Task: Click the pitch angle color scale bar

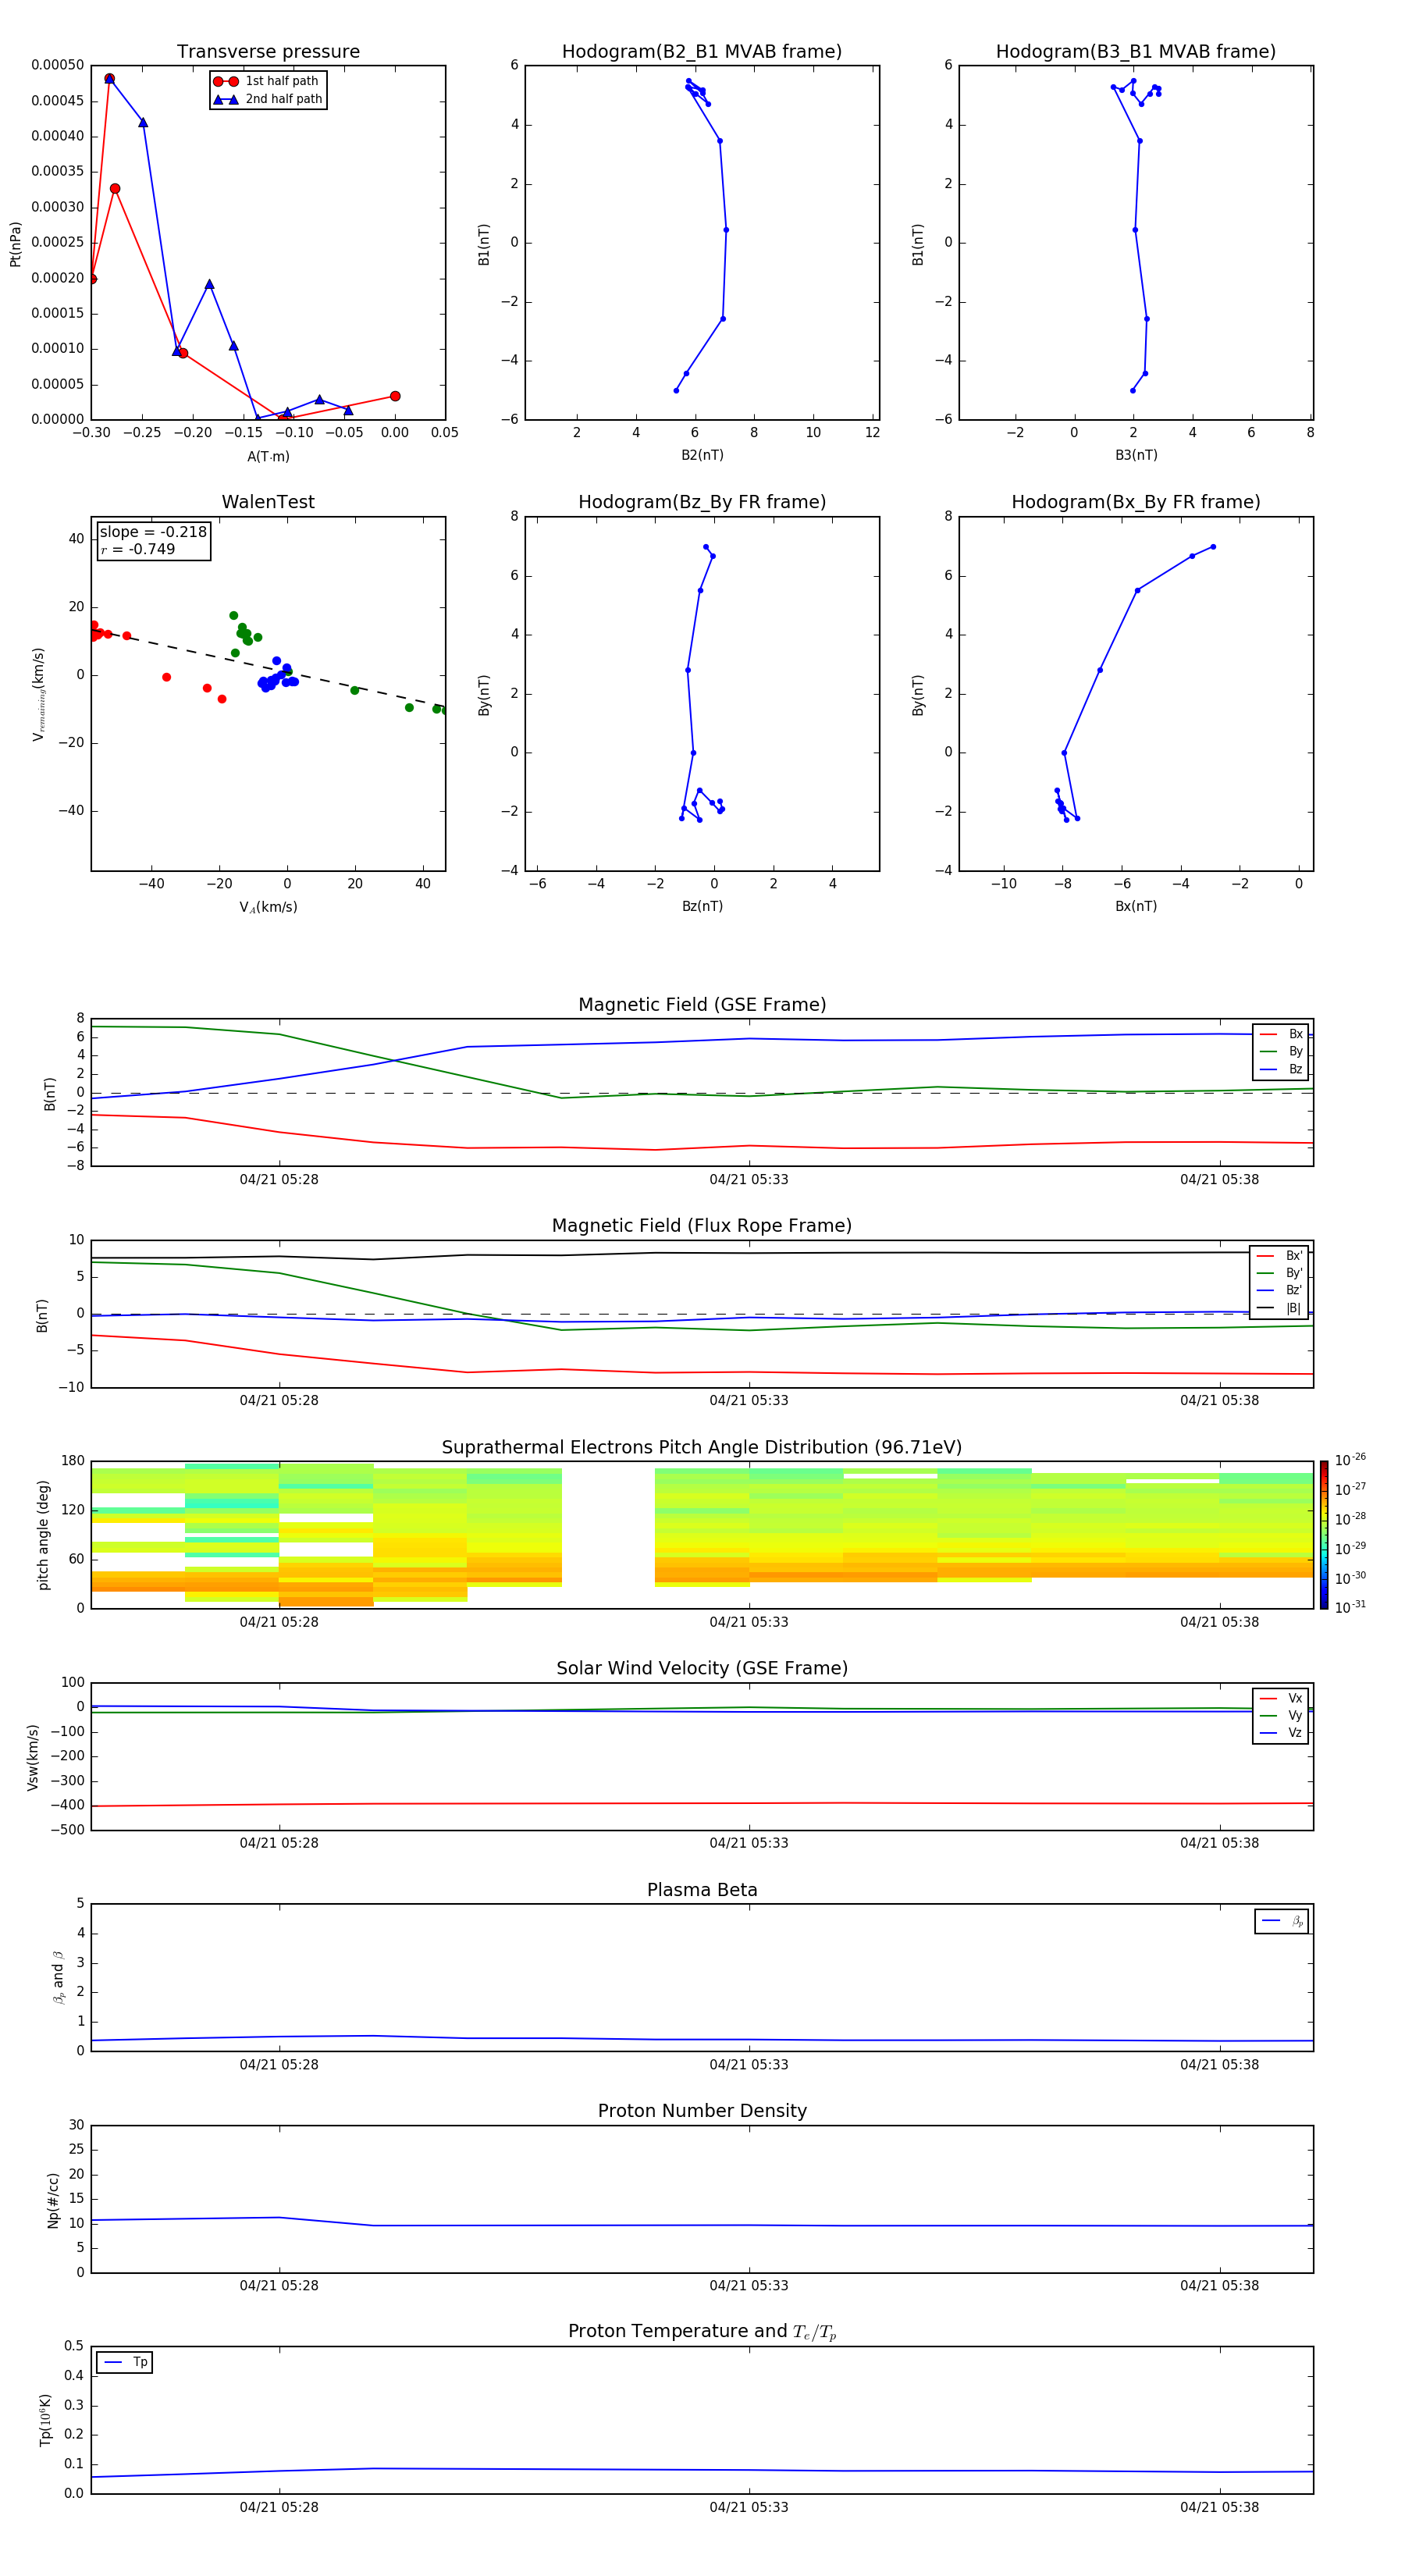Action: coord(1324,1534)
